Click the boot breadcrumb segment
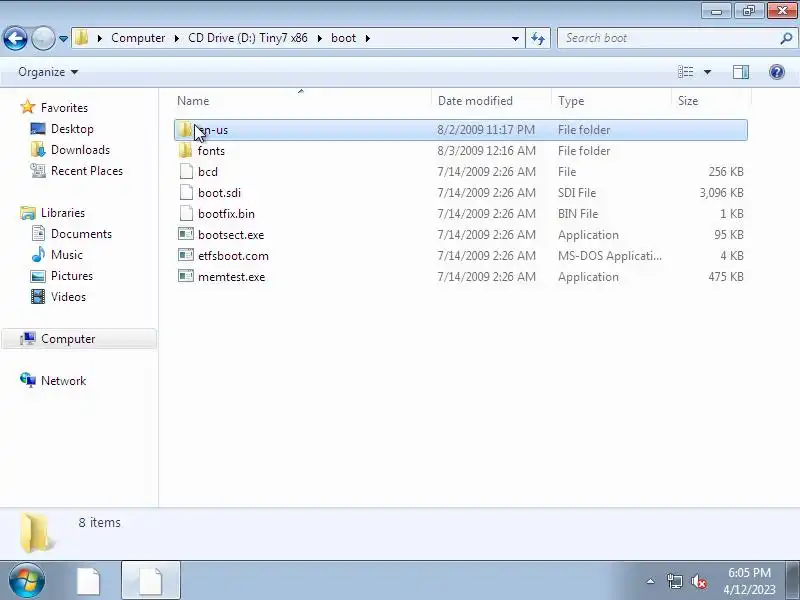 [x=343, y=38]
